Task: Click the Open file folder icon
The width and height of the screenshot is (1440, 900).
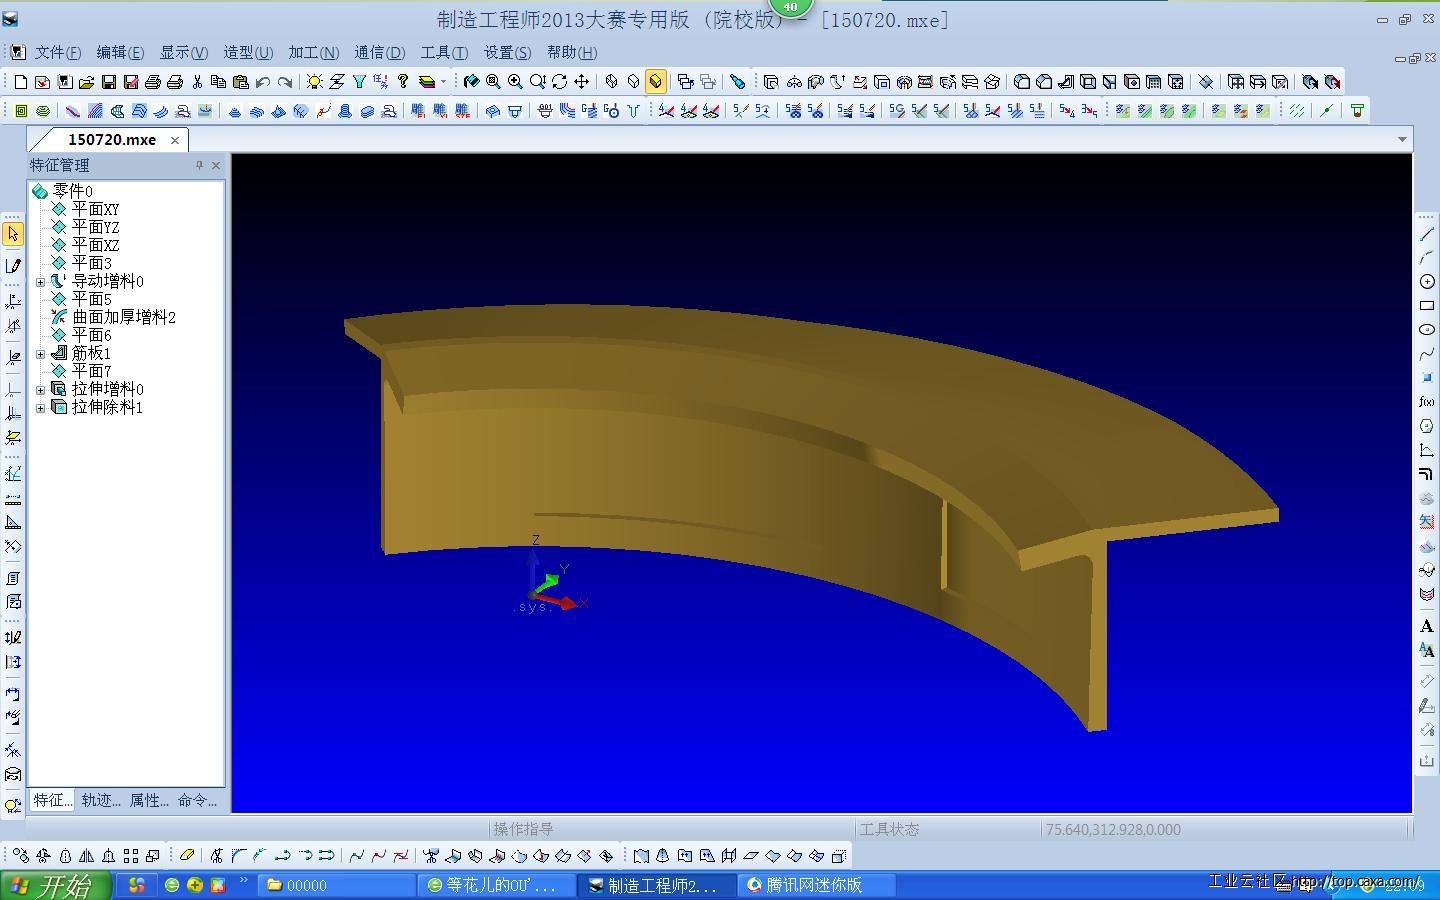Action: [x=86, y=82]
